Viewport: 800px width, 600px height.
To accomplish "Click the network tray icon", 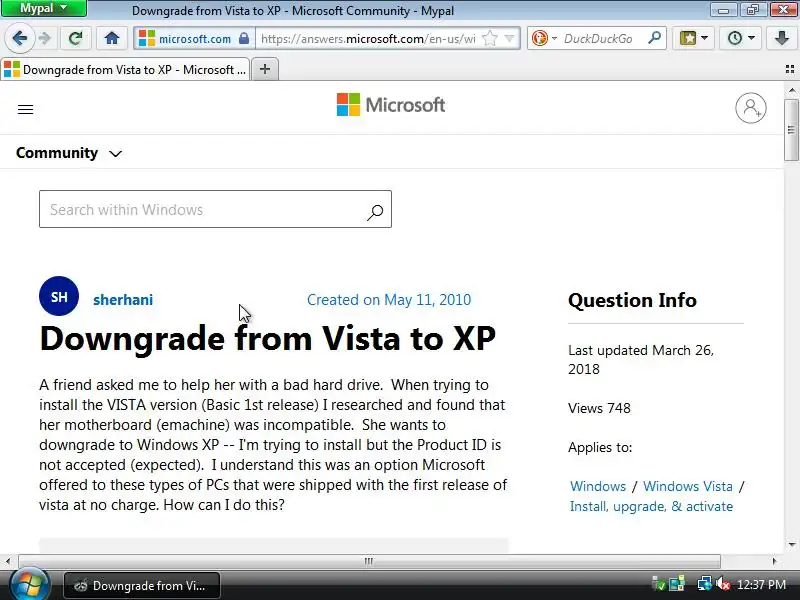I will pyautogui.click(x=705, y=584).
